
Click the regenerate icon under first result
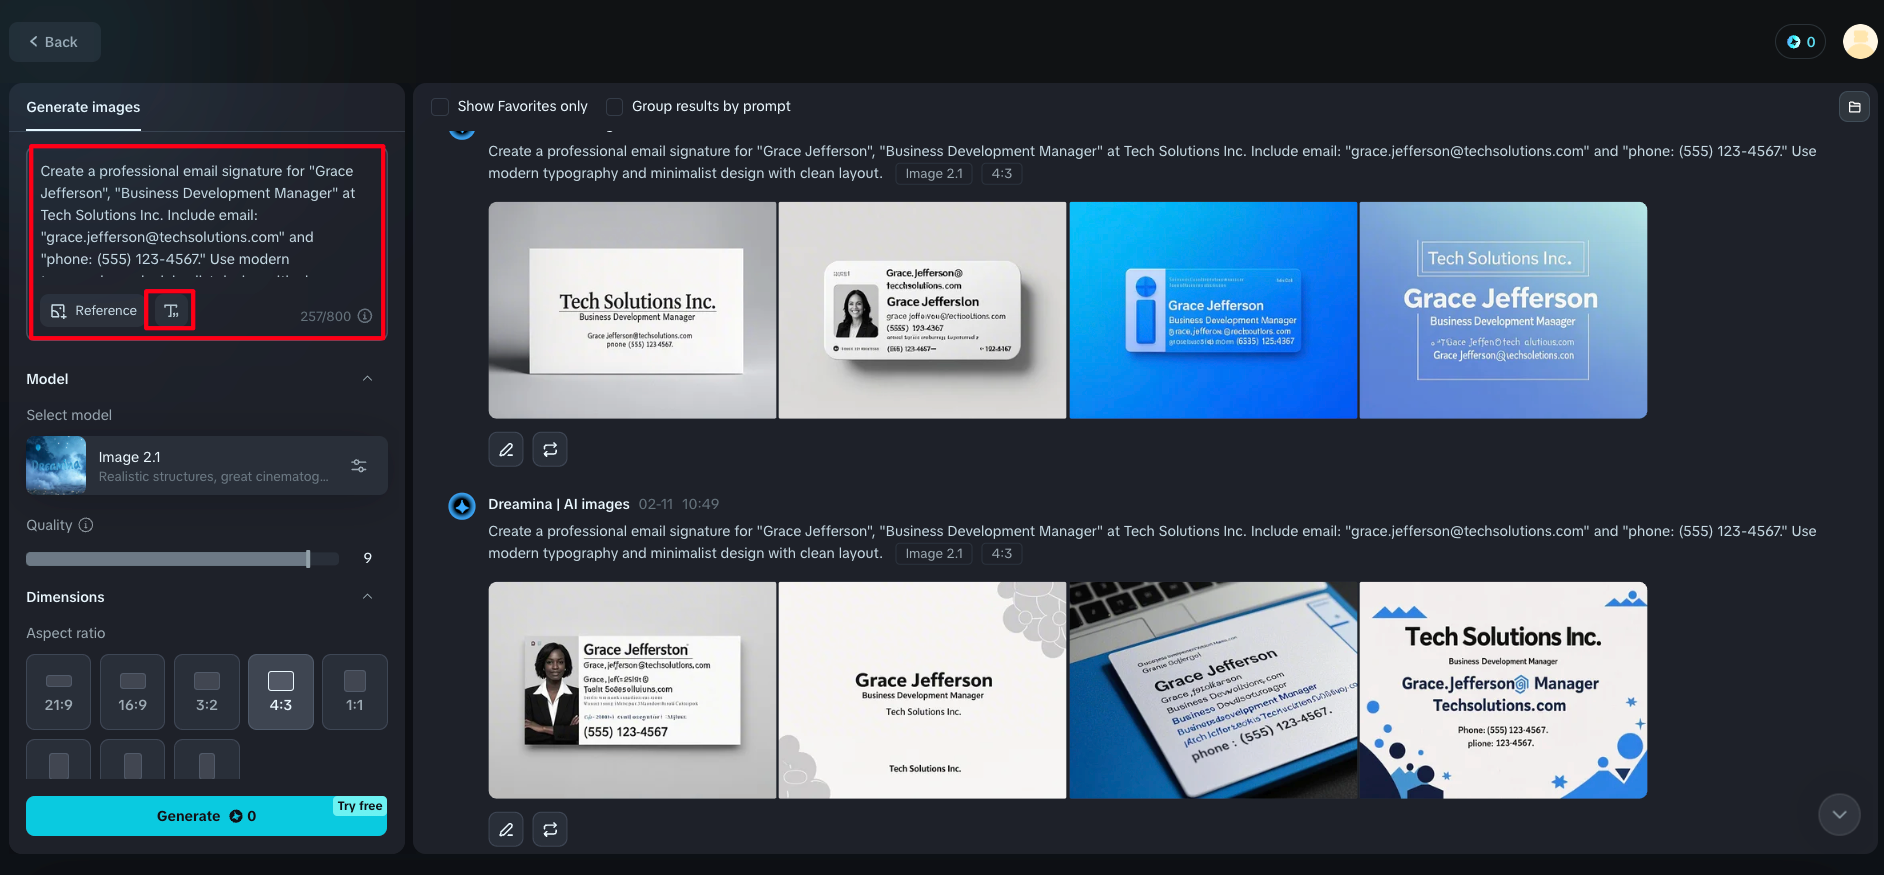[x=550, y=450]
